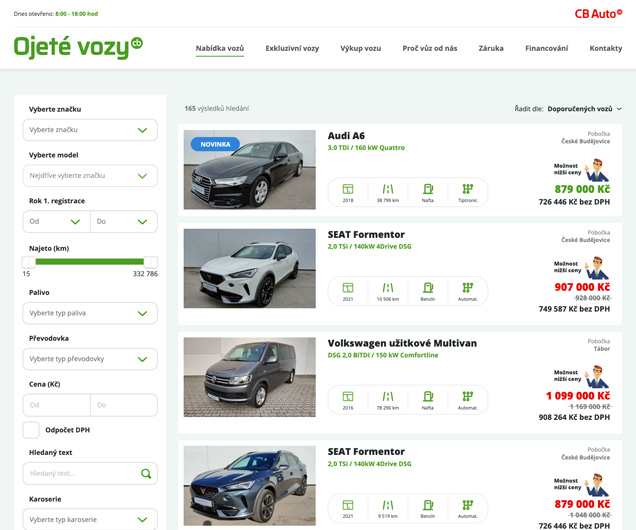This screenshot has height=530, width=636.
Task: Focus the Hledaný text search field
Action: [x=90, y=473]
